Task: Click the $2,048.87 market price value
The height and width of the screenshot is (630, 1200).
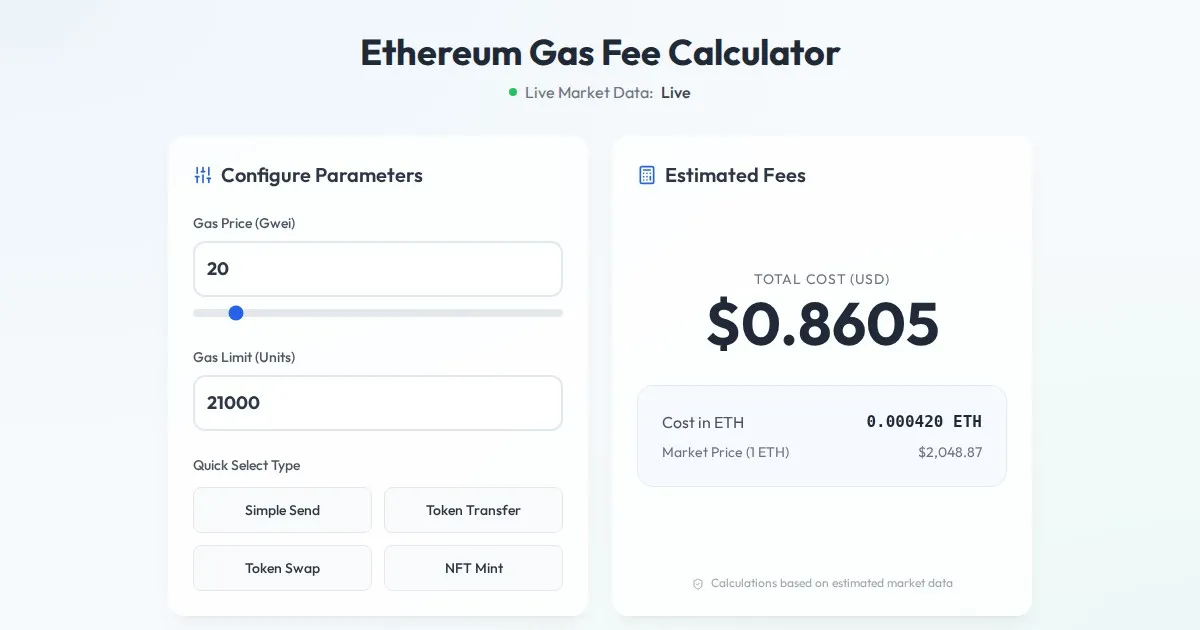Action: [950, 453]
